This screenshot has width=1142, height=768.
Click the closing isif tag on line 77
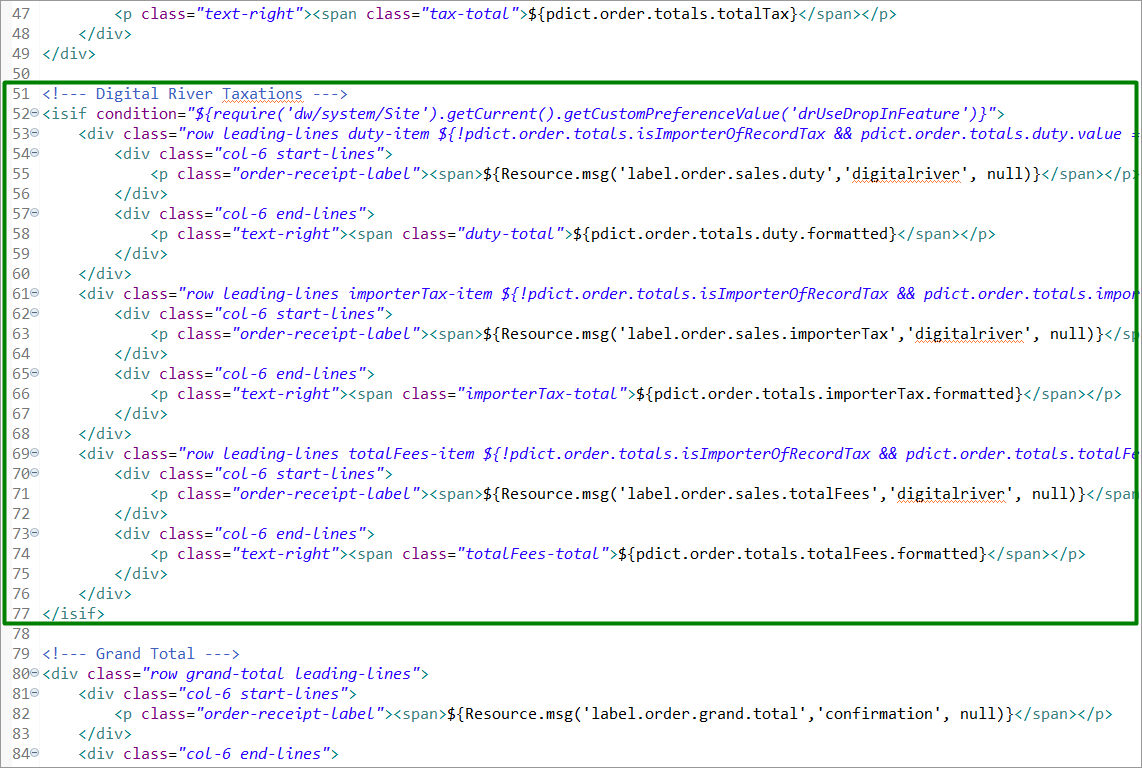click(74, 614)
